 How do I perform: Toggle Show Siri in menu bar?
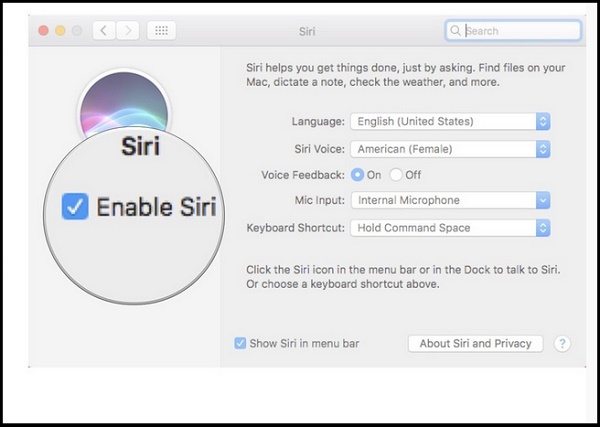[x=240, y=343]
